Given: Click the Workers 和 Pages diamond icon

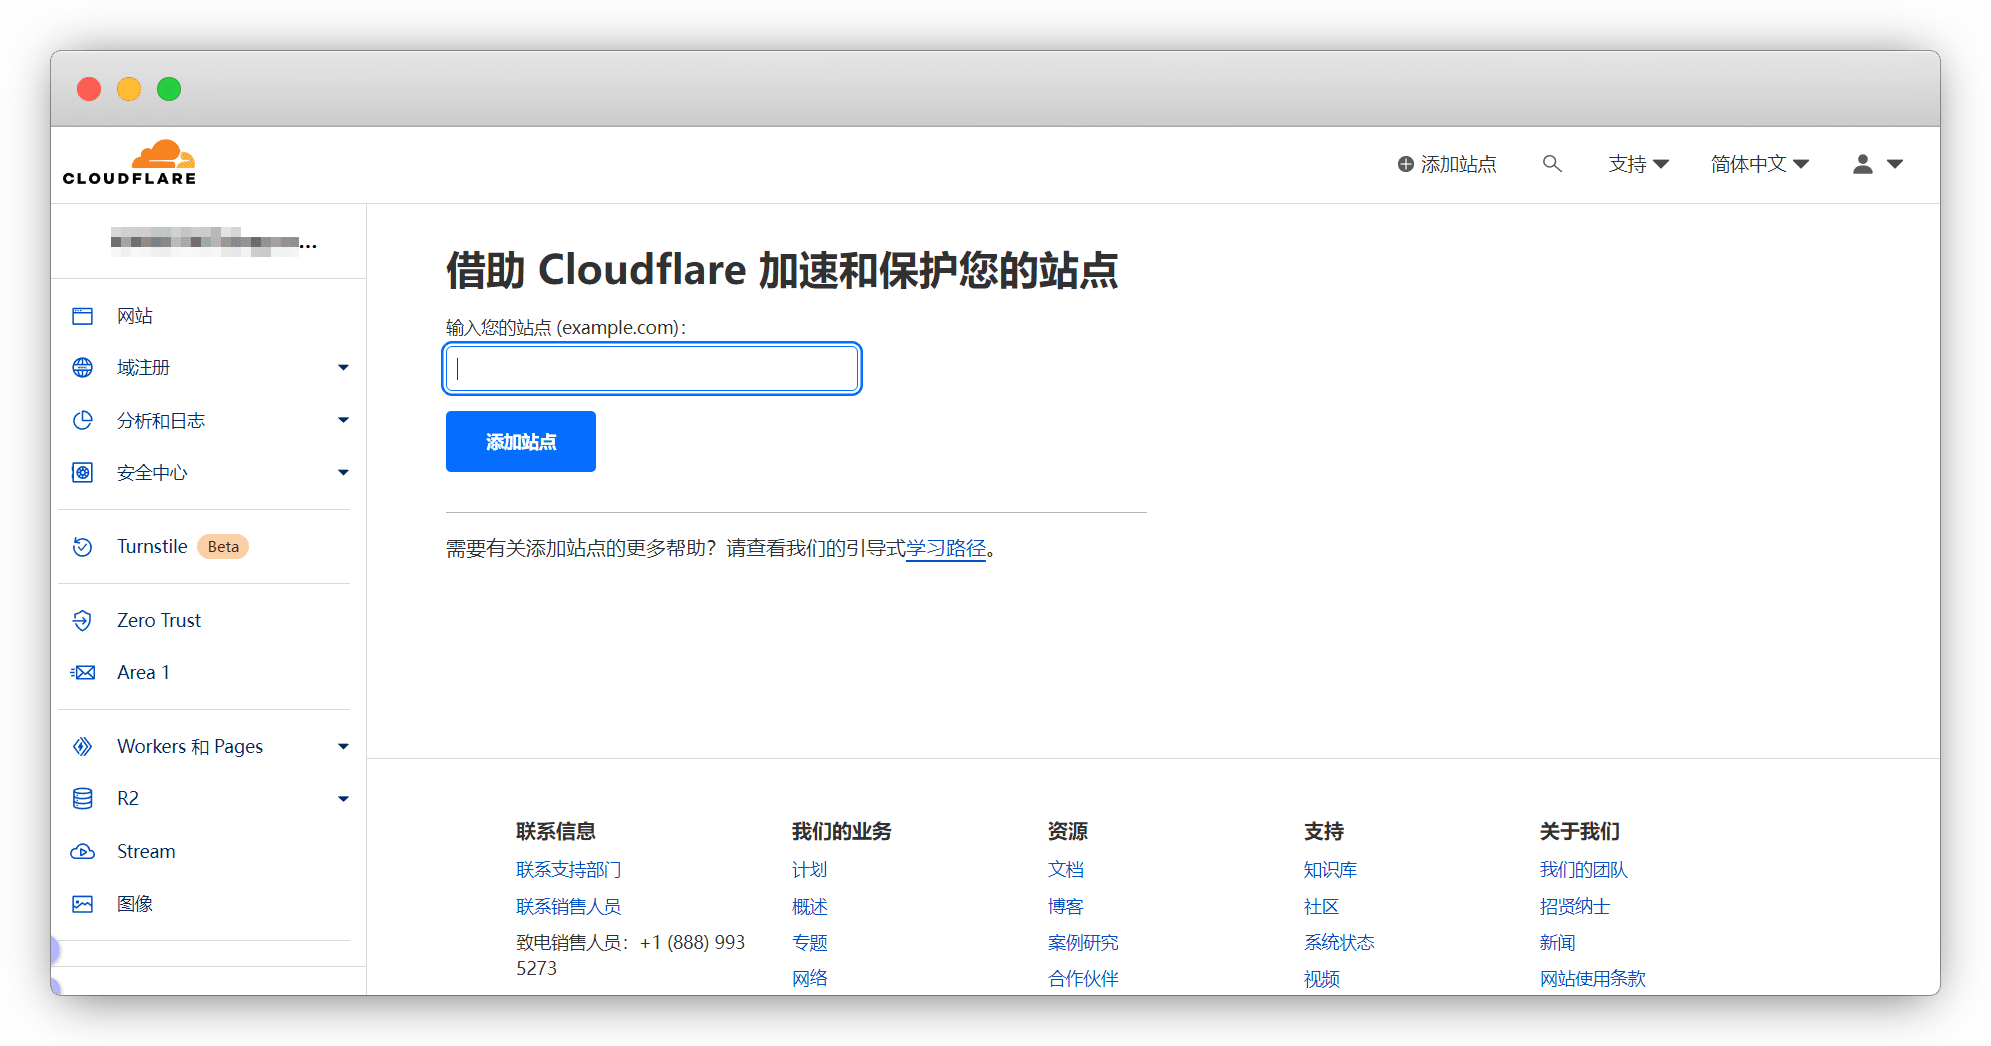Looking at the screenshot, I should click(83, 747).
